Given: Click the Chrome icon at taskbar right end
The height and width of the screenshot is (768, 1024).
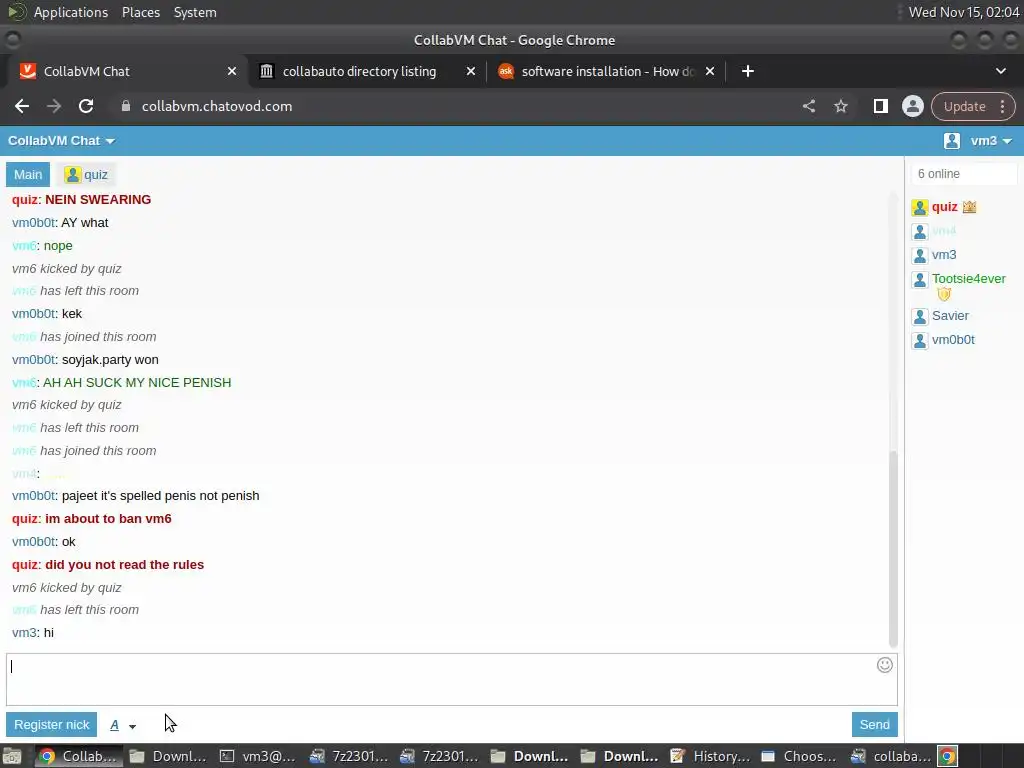Looking at the screenshot, I should [948, 756].
